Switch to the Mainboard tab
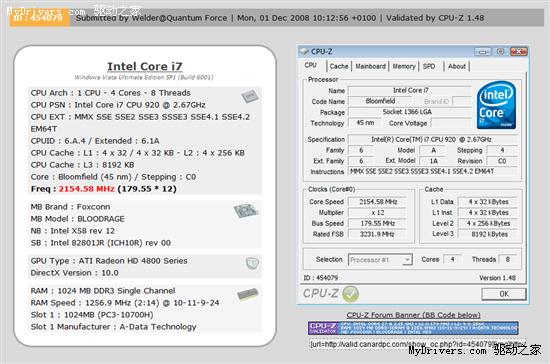This screenshot has width=550, height=364. 370,66
